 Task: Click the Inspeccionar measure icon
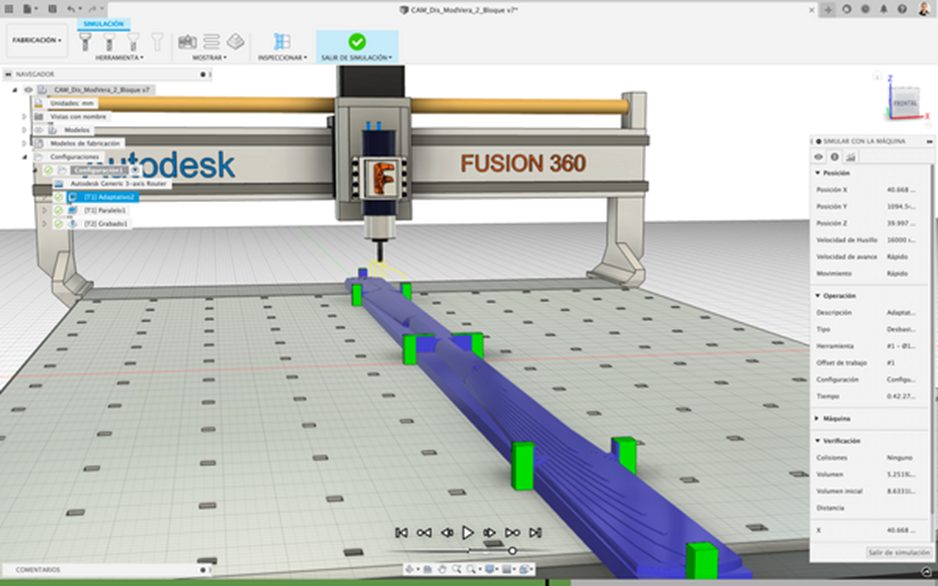point(282,41)
